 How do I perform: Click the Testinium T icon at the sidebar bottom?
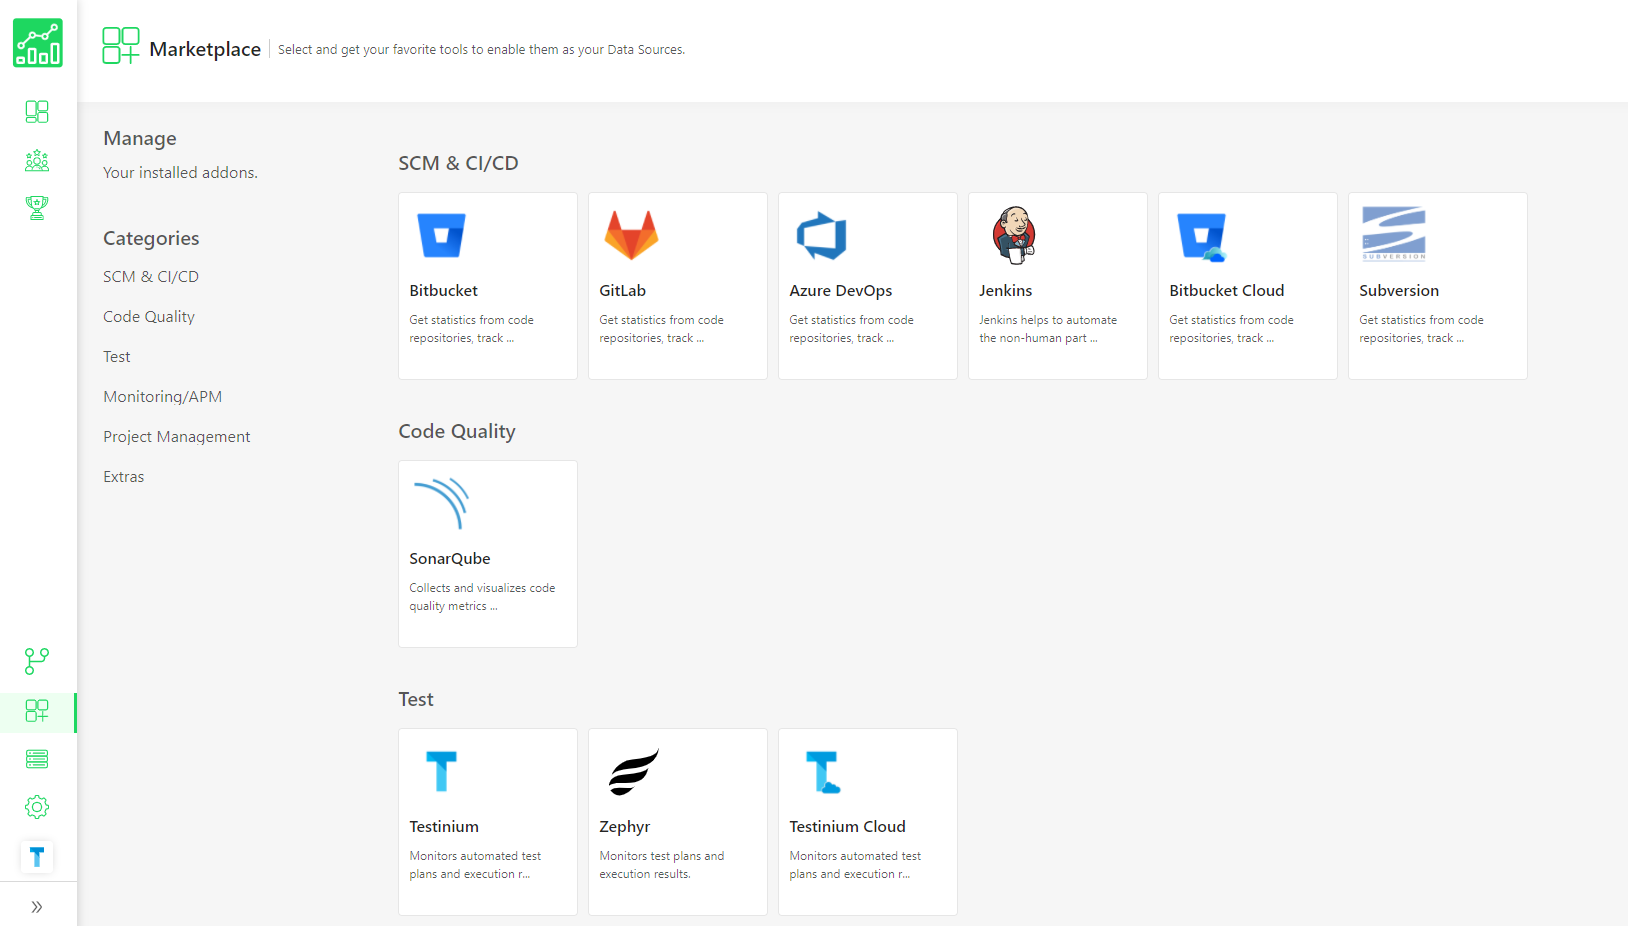[x=37, y=857]
